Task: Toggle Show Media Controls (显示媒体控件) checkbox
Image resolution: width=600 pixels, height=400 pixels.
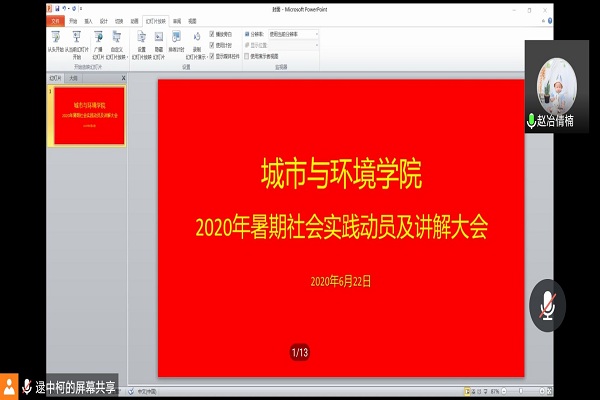Action: (x=212, y=55)
